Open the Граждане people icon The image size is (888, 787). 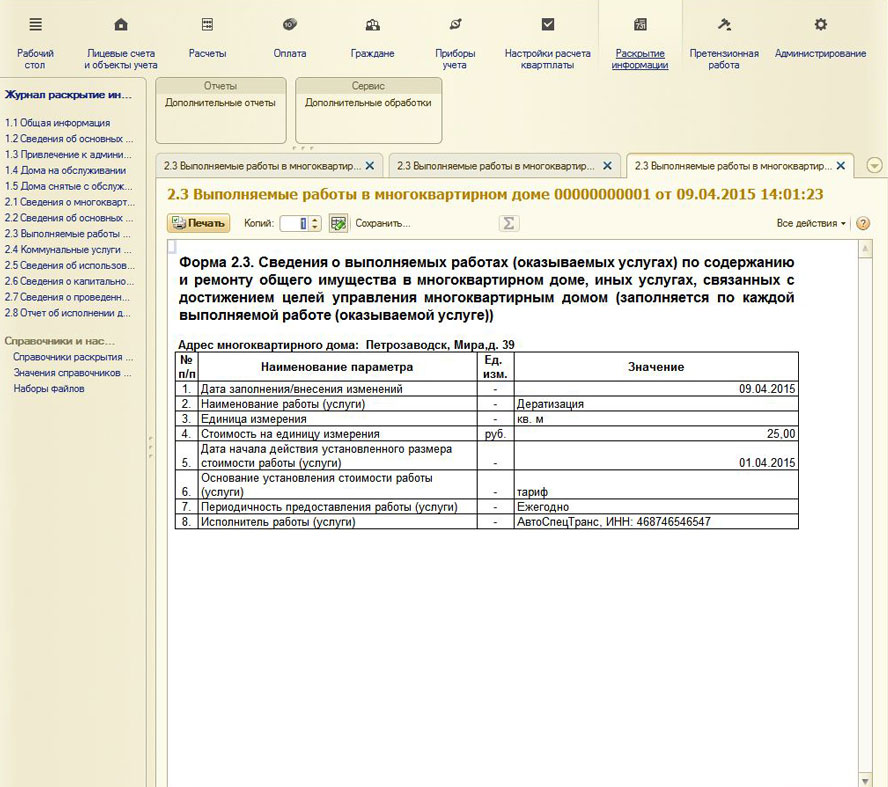pyautogui.click(x=372, y=24)
